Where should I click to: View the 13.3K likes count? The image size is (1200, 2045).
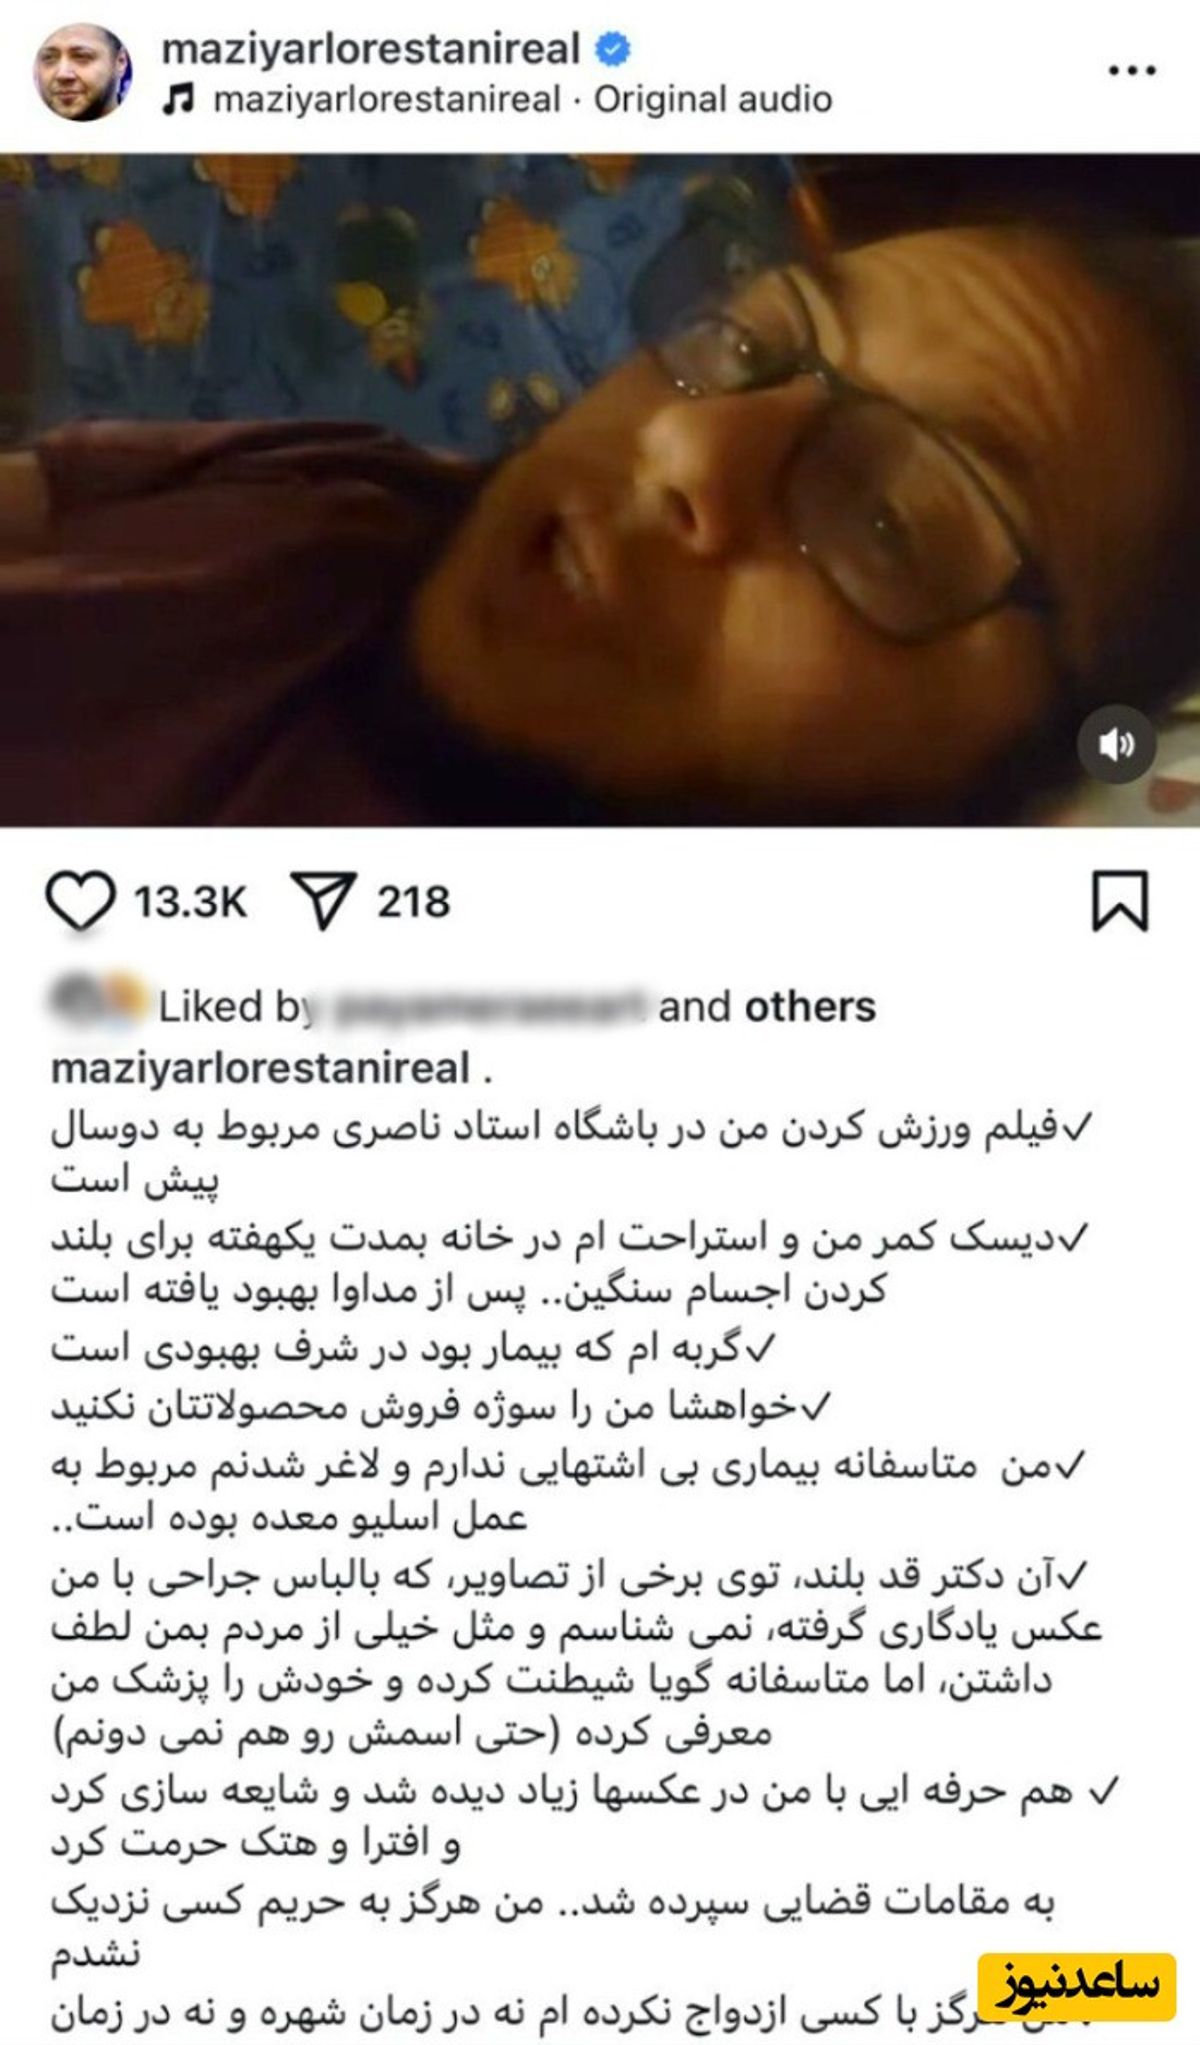point(190,902)
